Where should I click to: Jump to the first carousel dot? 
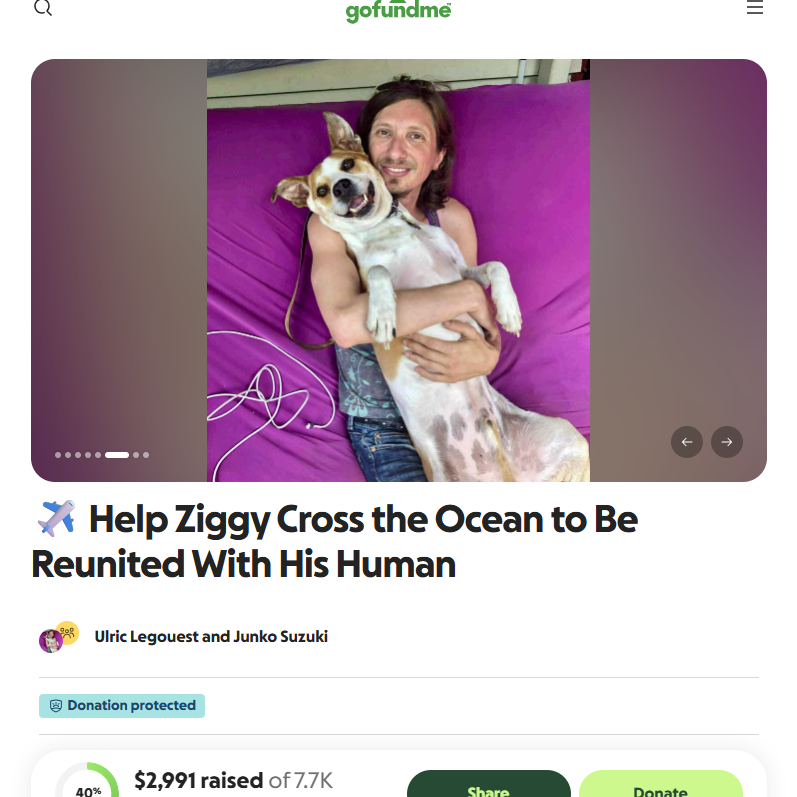pos(58,455)
